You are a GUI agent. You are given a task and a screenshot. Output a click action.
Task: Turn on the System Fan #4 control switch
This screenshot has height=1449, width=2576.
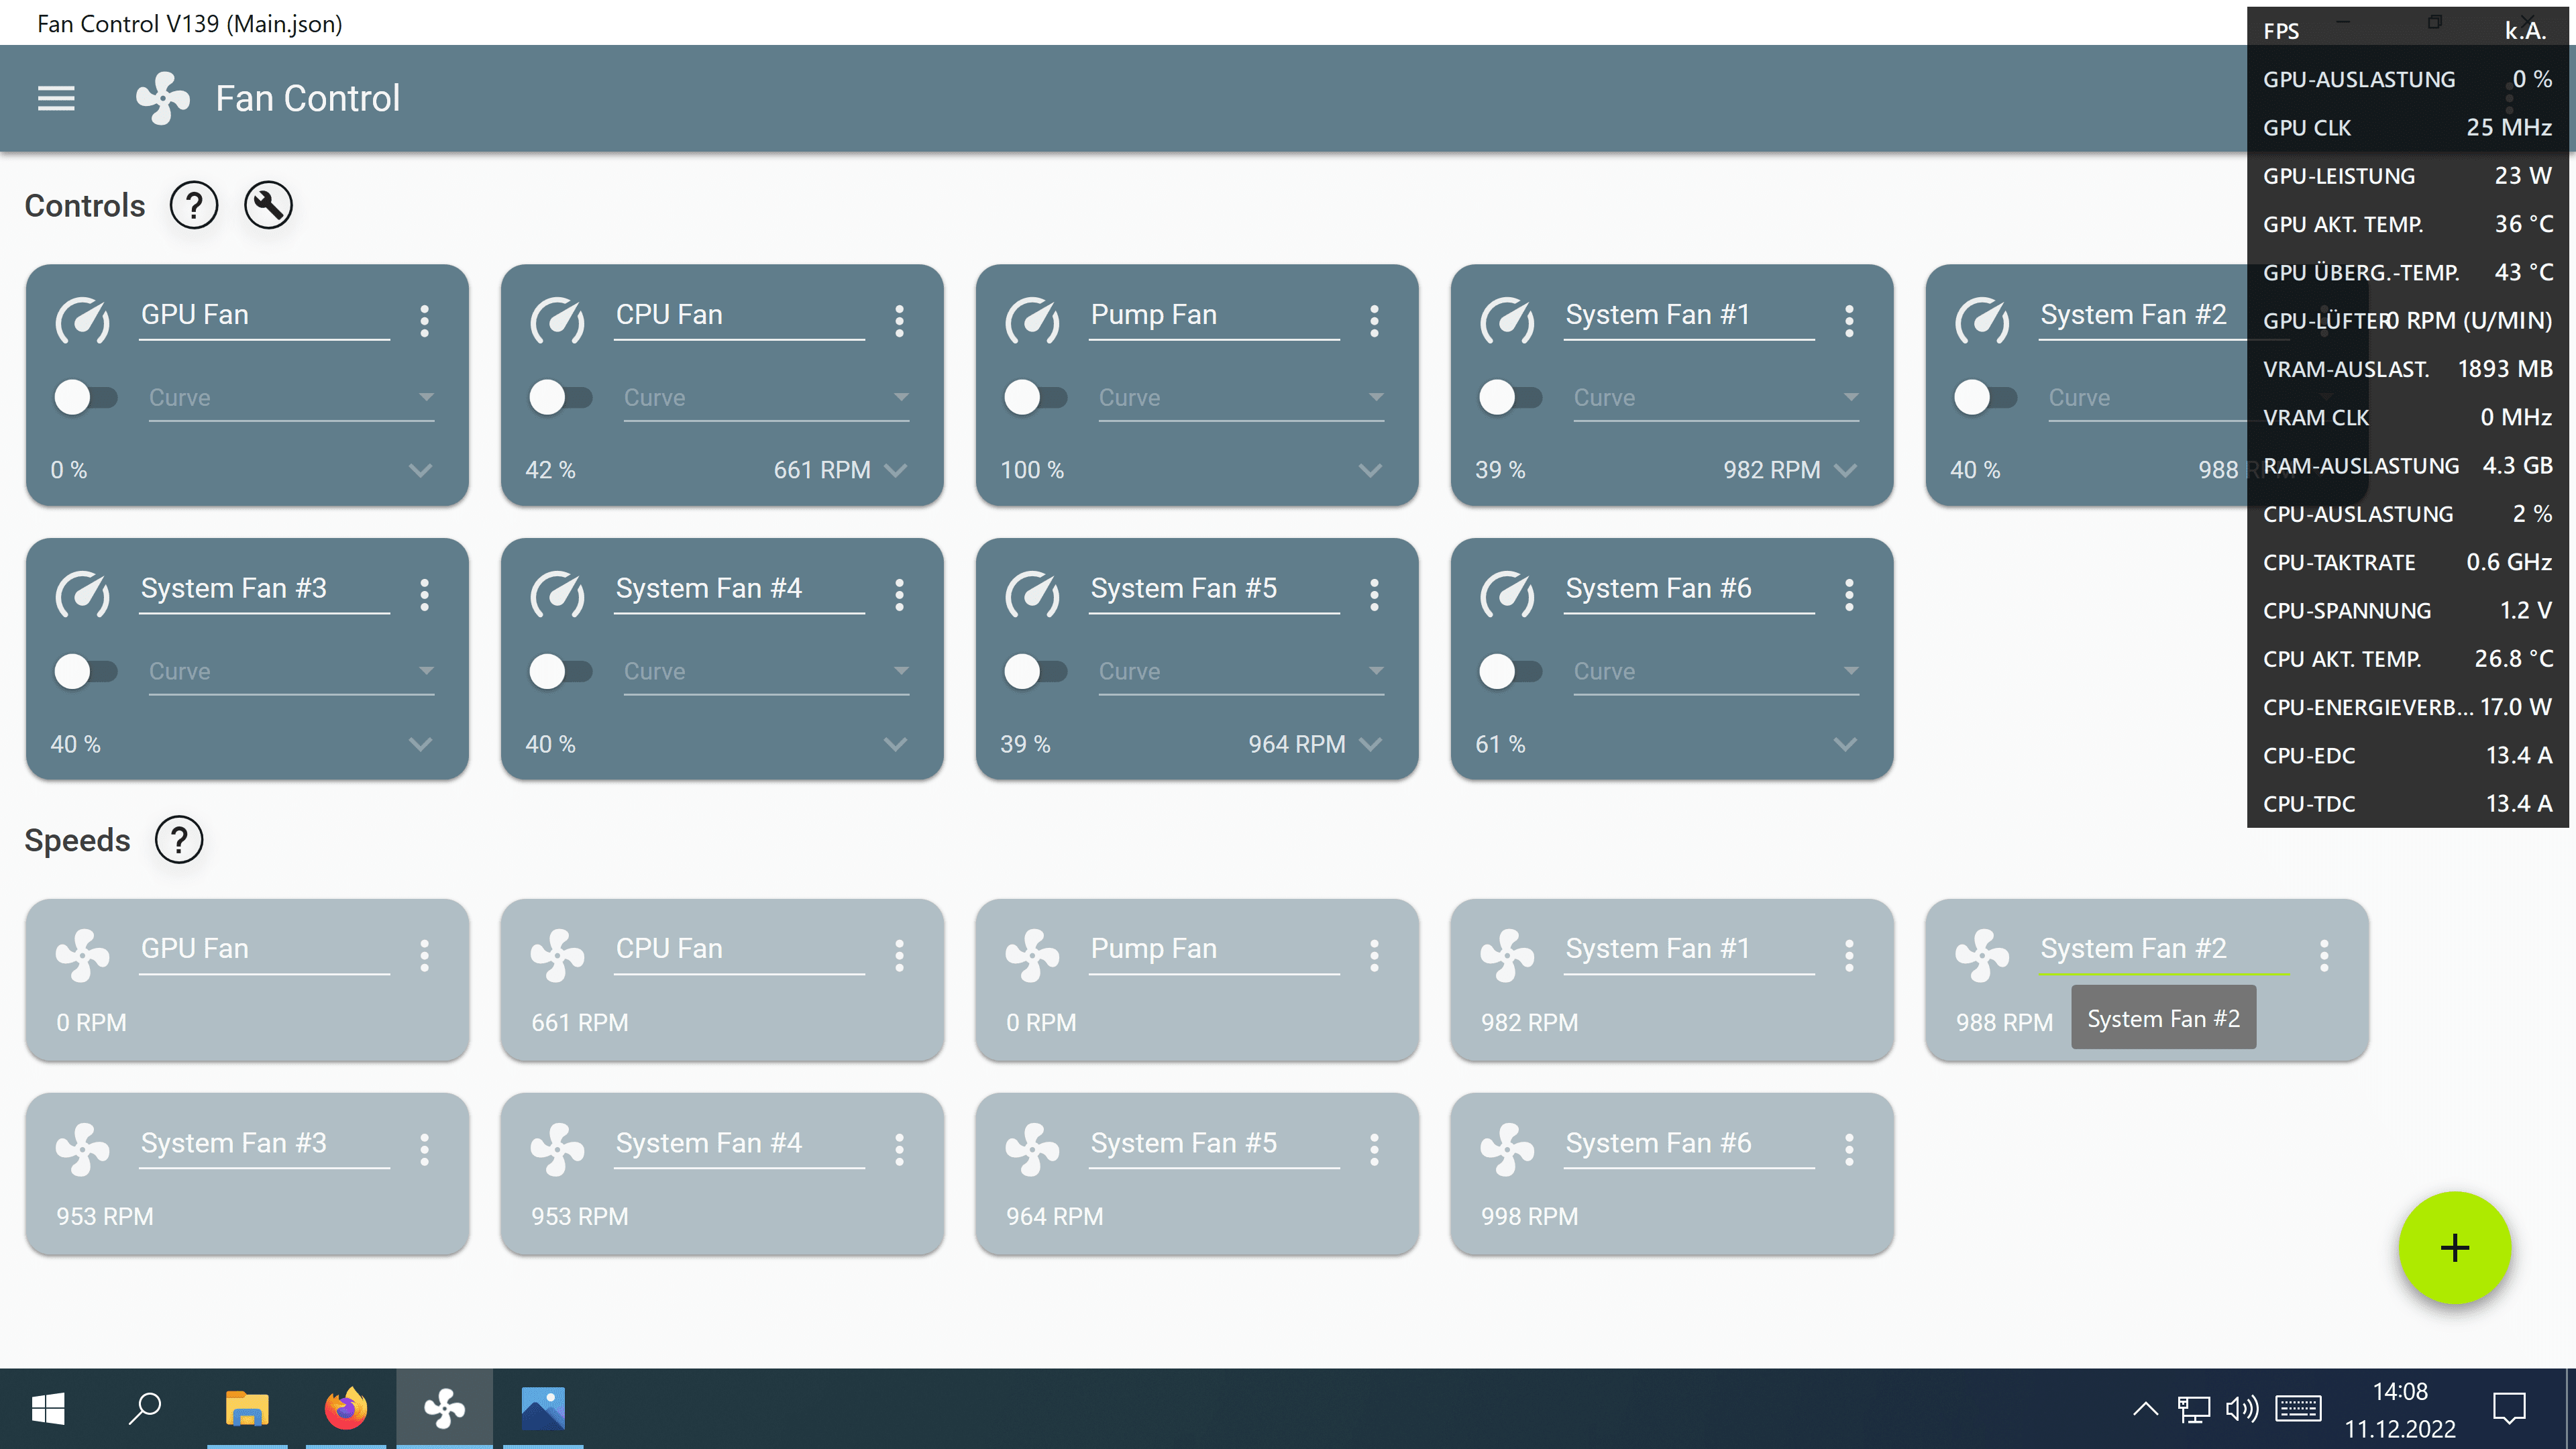tap(560, 671)
